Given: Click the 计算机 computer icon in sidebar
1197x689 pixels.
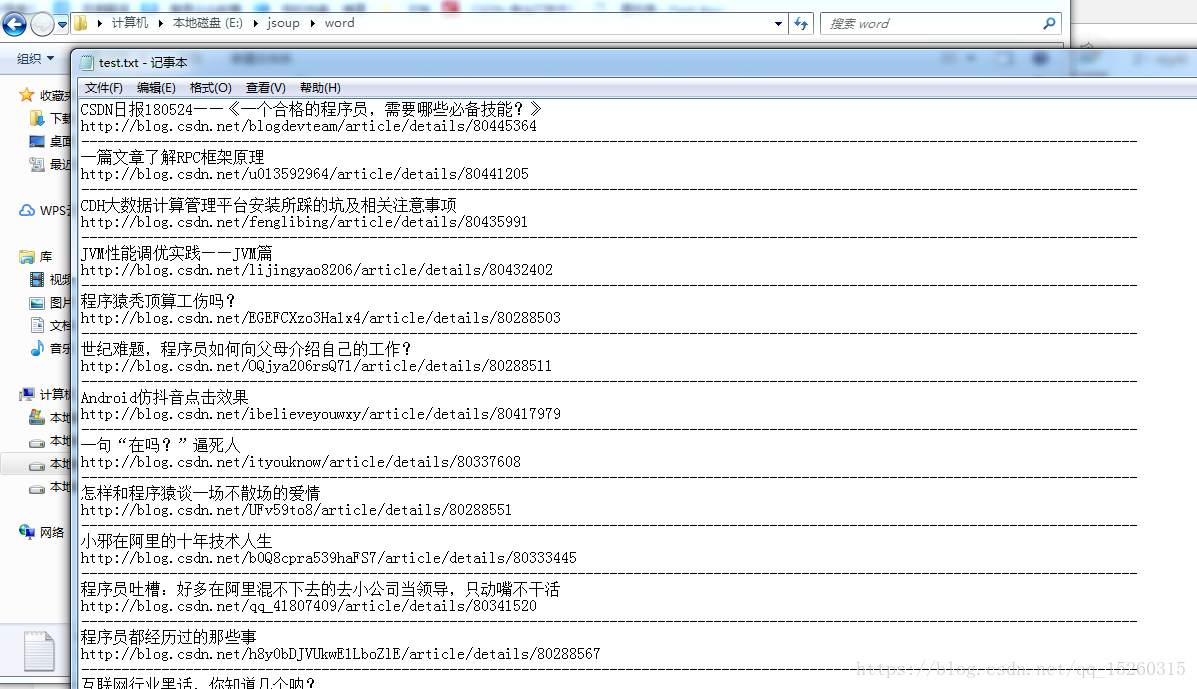Looking at the screenshot, I should pyautogui.click(x=27, y=394).
